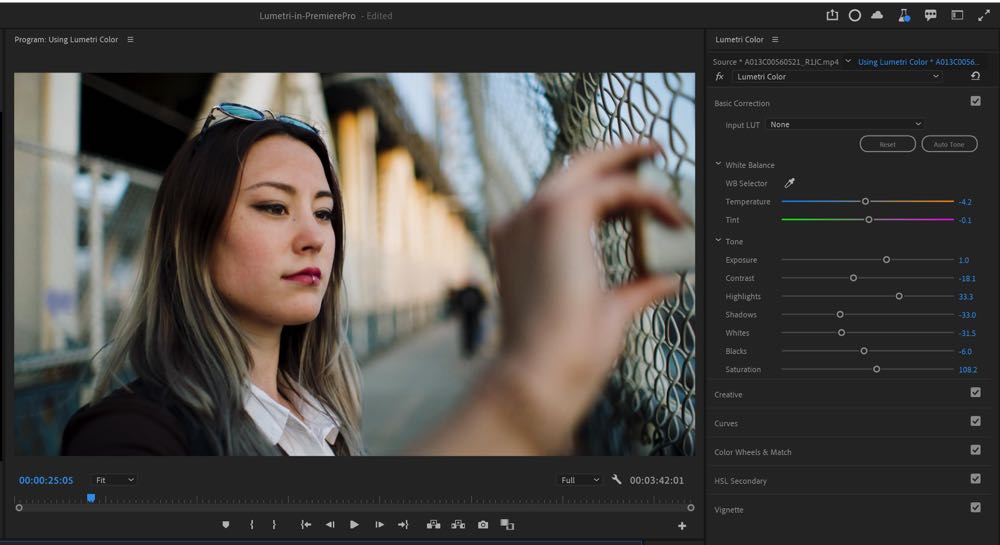Click the Exposure slider handle
This screenshot has width=1000, height=545.
pos(886,260)
